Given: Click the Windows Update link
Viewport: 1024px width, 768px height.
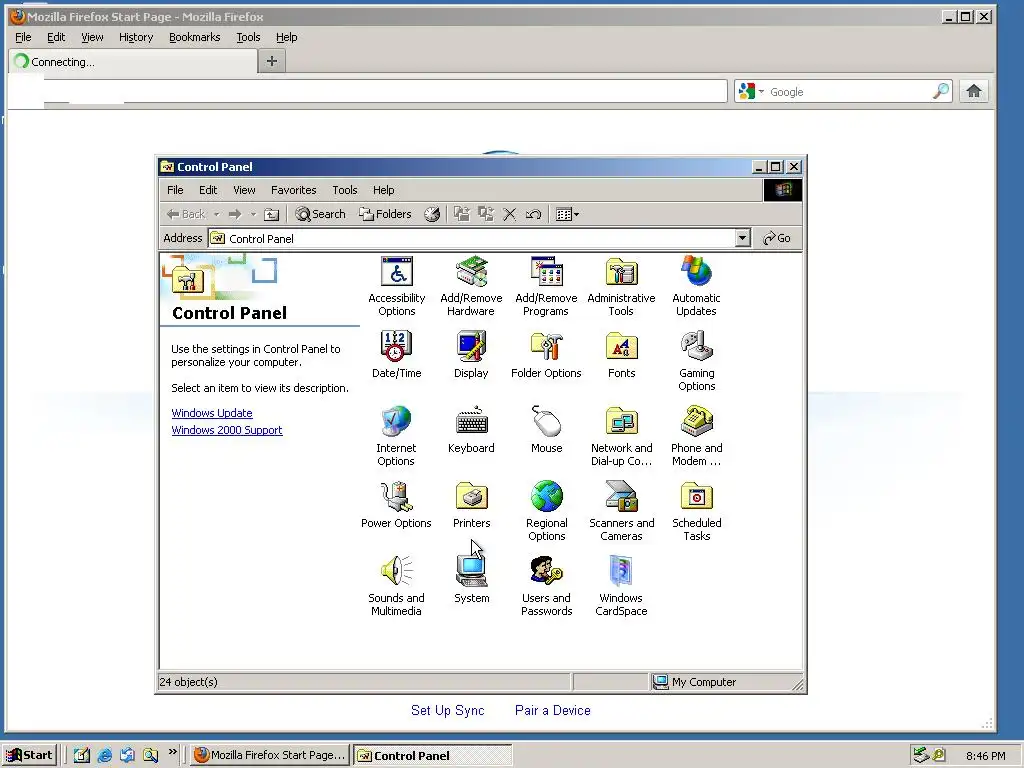Looking at the screenshot, I should coord(212,413).
